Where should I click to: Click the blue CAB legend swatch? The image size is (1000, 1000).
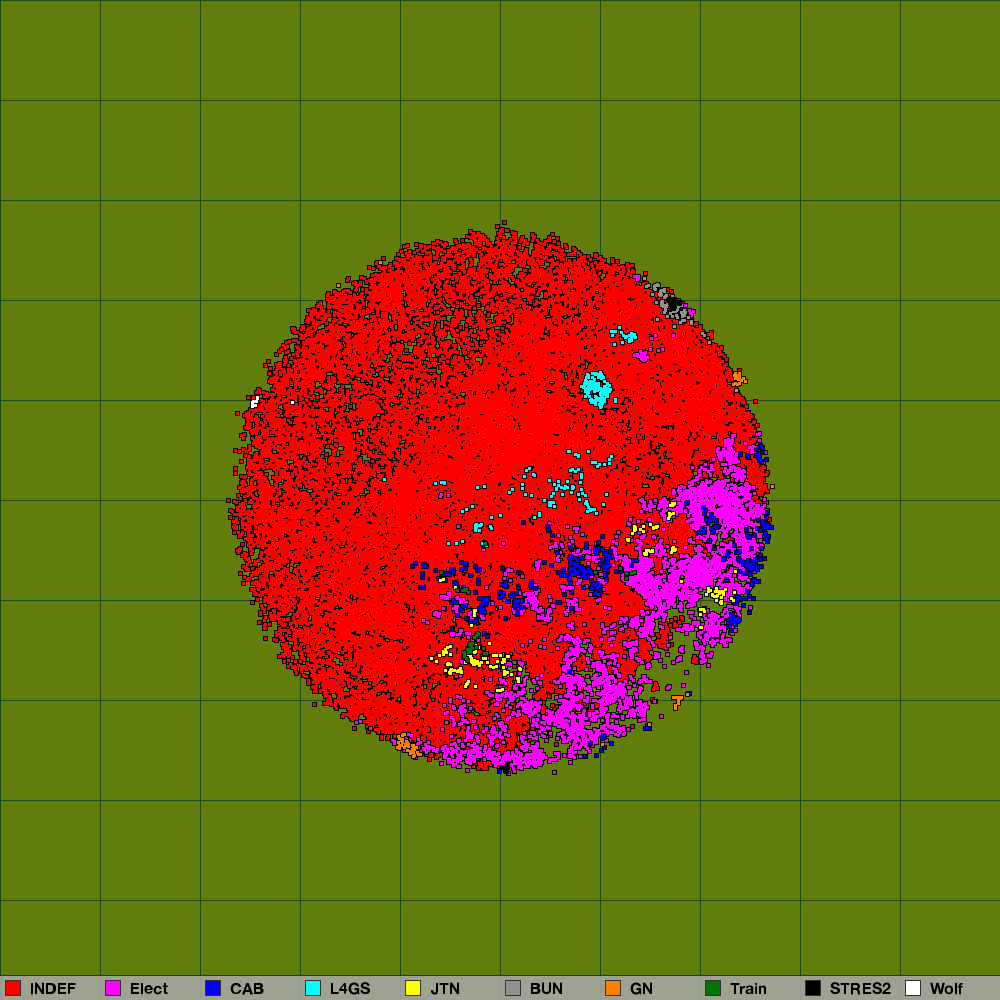213,988
